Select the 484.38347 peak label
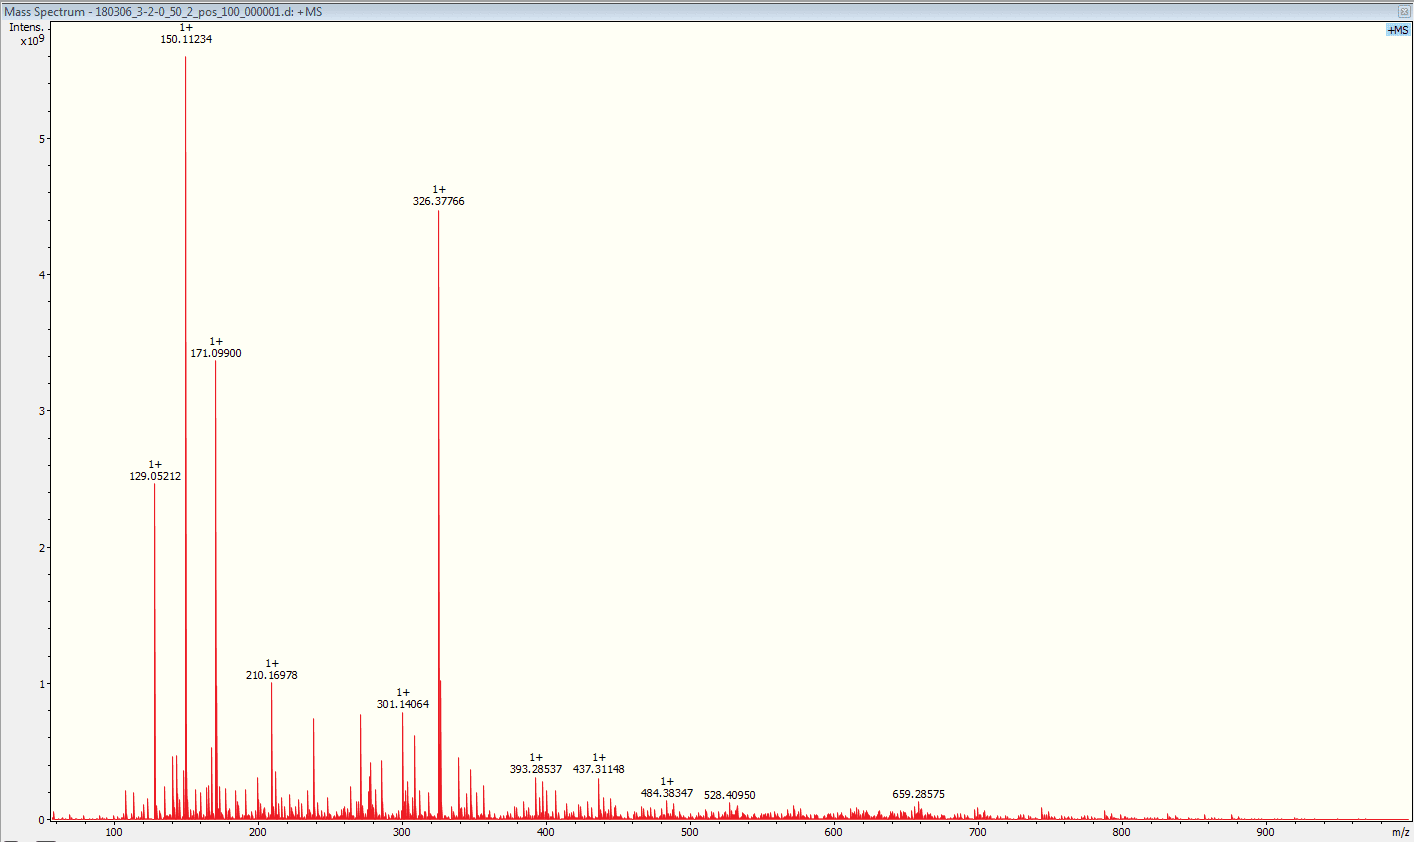This screenshot has width=1414, height=842. [x=667, y=793]
